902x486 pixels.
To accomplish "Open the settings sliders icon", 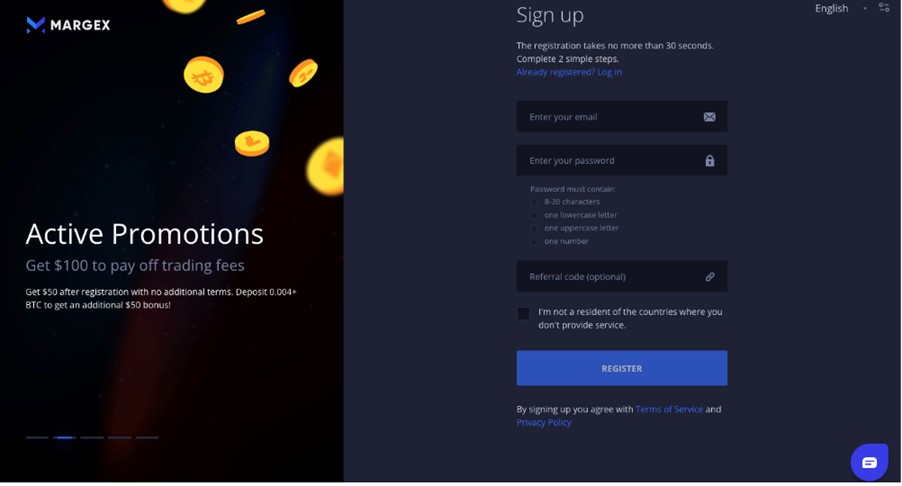I will (884, 8).
